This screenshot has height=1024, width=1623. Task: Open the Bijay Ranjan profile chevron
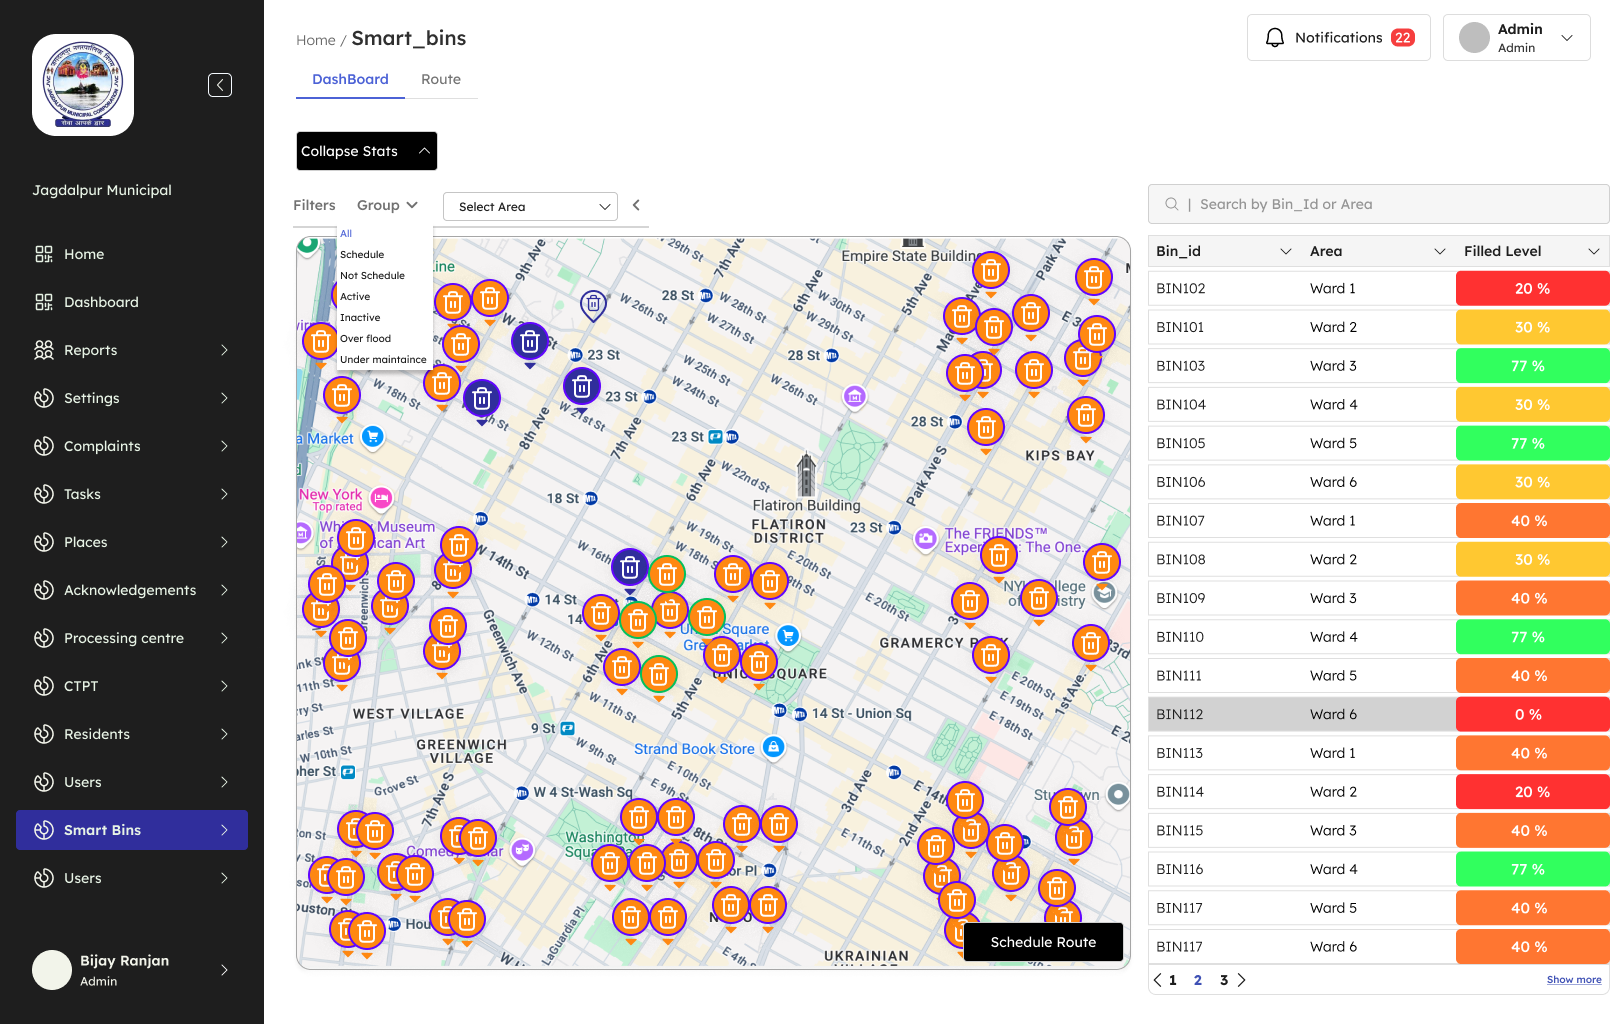[224, 970]
